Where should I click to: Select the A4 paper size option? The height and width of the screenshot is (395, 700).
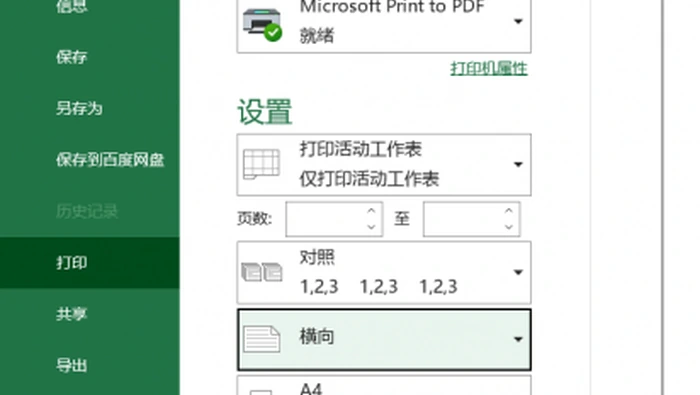tap(384, 386)
